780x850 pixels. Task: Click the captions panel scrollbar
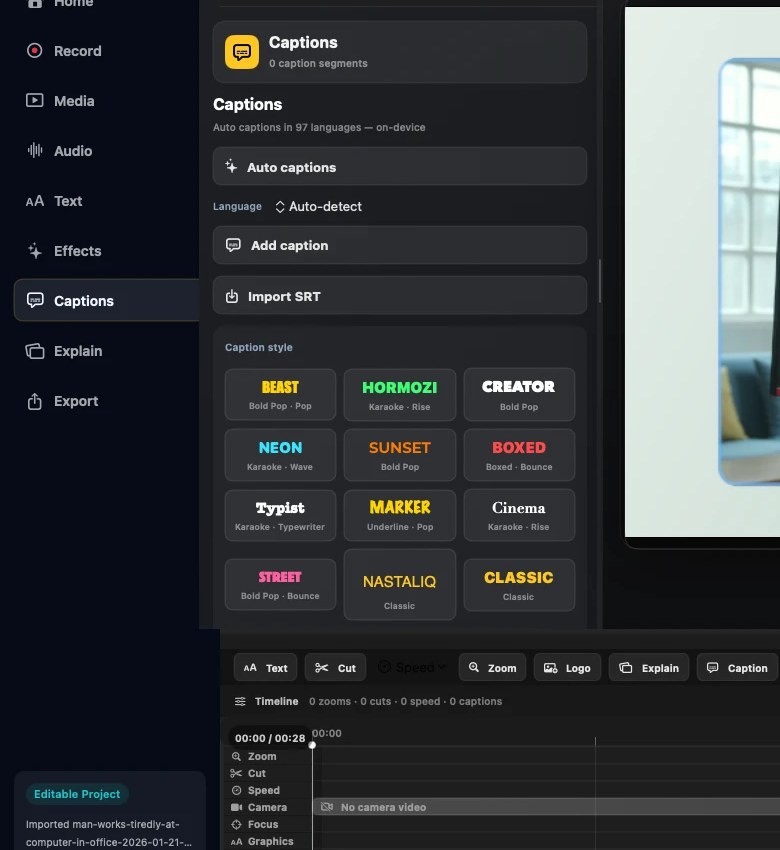(x=599, y=281)
